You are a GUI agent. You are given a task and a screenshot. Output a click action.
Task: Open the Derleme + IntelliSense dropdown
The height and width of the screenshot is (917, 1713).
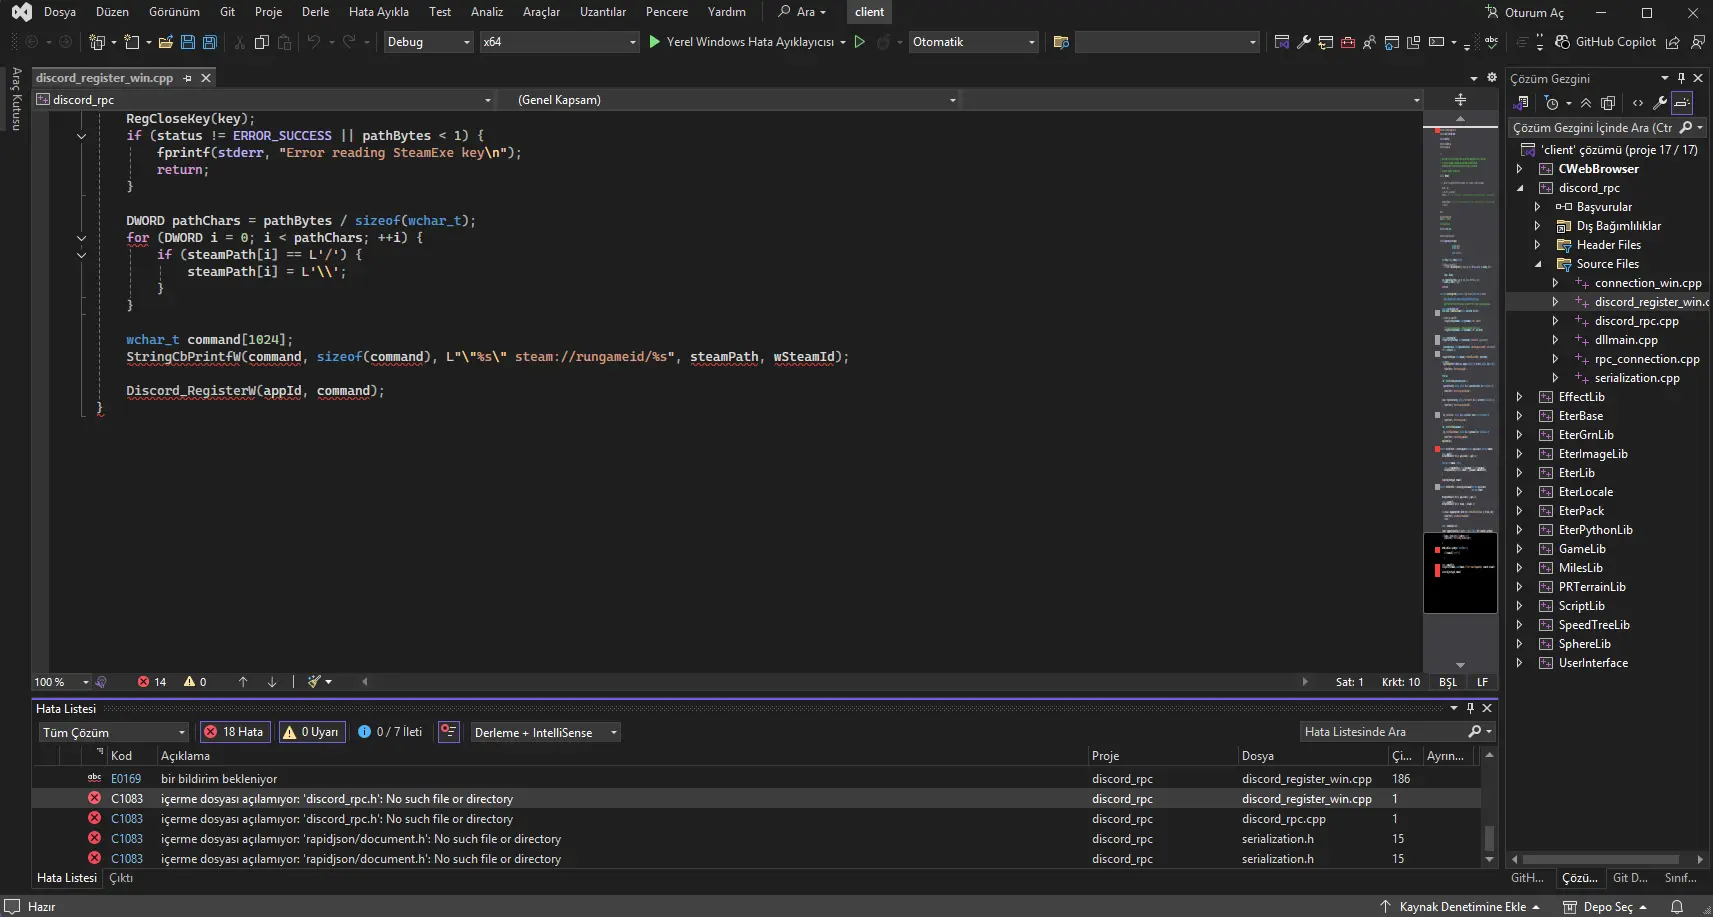tap(546, 732)
